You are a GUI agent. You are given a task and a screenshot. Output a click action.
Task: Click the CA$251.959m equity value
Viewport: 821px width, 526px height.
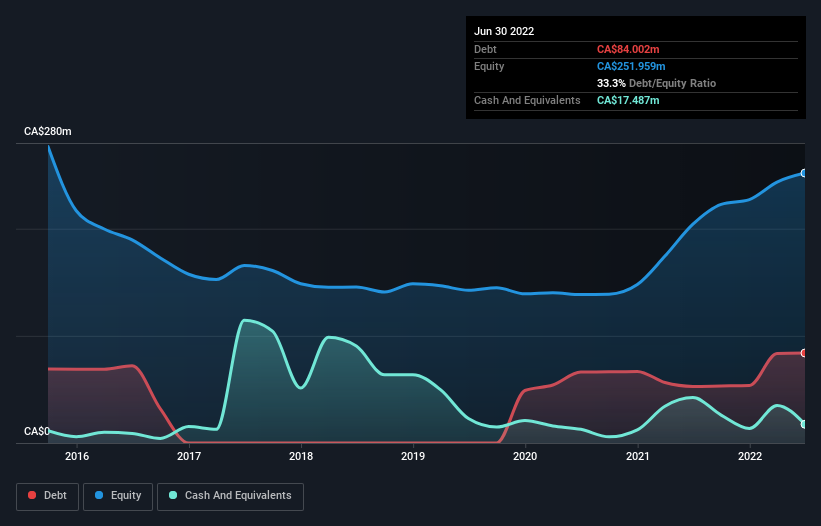tap(631, 66)
